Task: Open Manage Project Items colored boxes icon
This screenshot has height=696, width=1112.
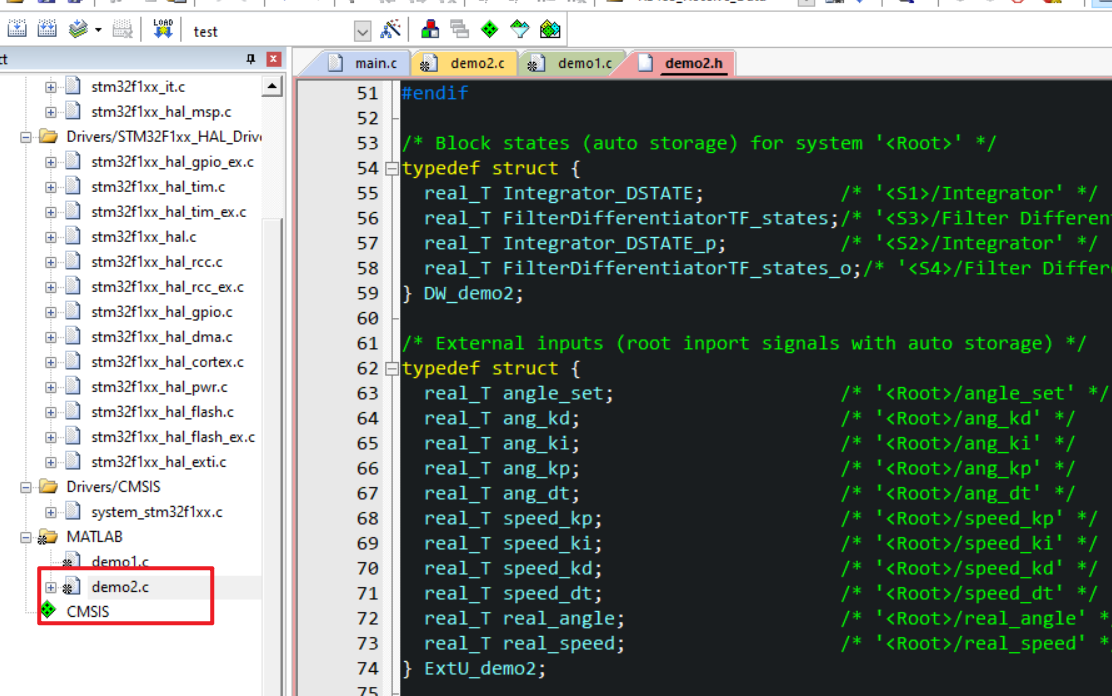Action: pos(430,29)
